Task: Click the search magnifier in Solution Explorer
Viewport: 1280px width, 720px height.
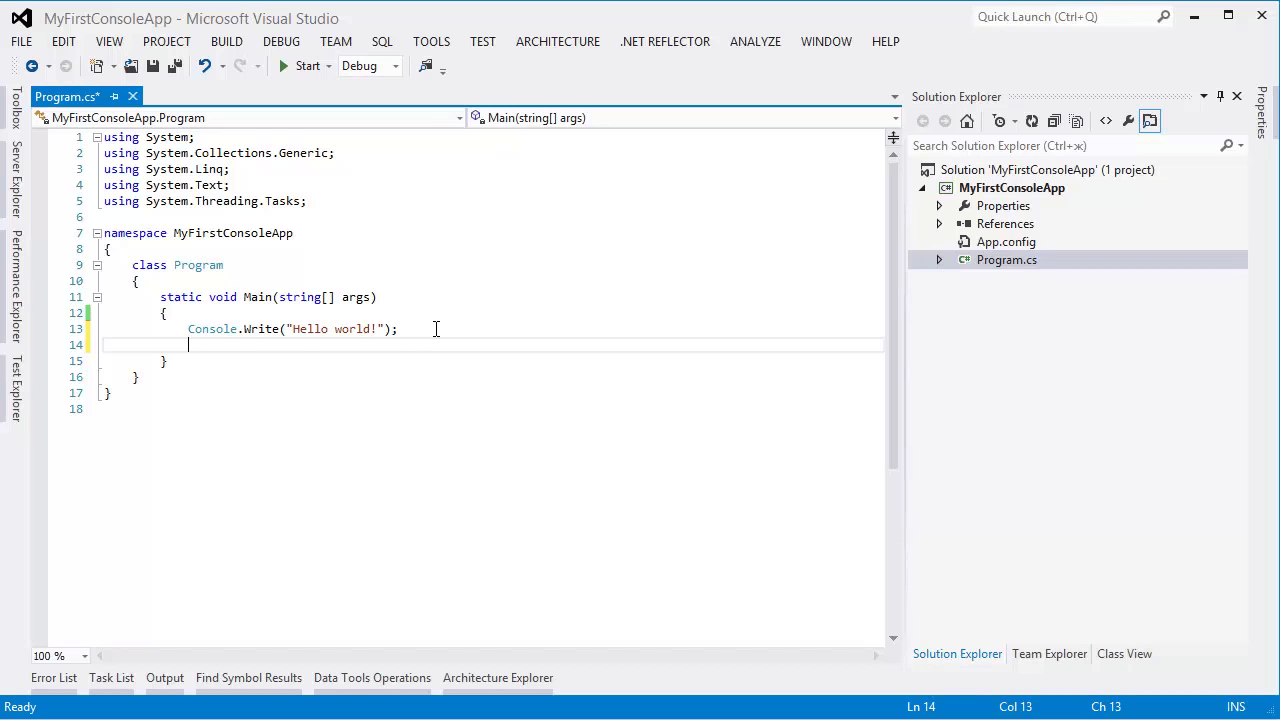Action: point(1227,146)
